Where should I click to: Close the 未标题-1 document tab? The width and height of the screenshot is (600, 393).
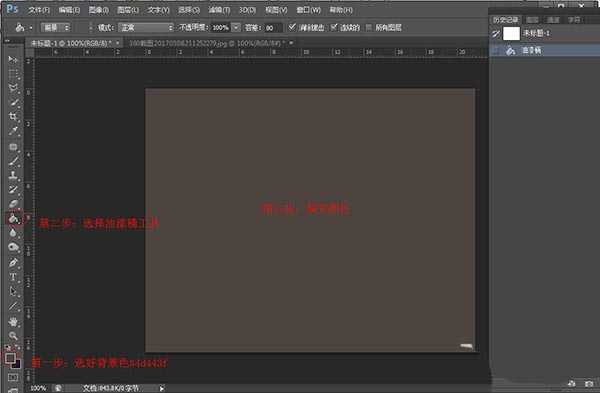pos(117,43)
